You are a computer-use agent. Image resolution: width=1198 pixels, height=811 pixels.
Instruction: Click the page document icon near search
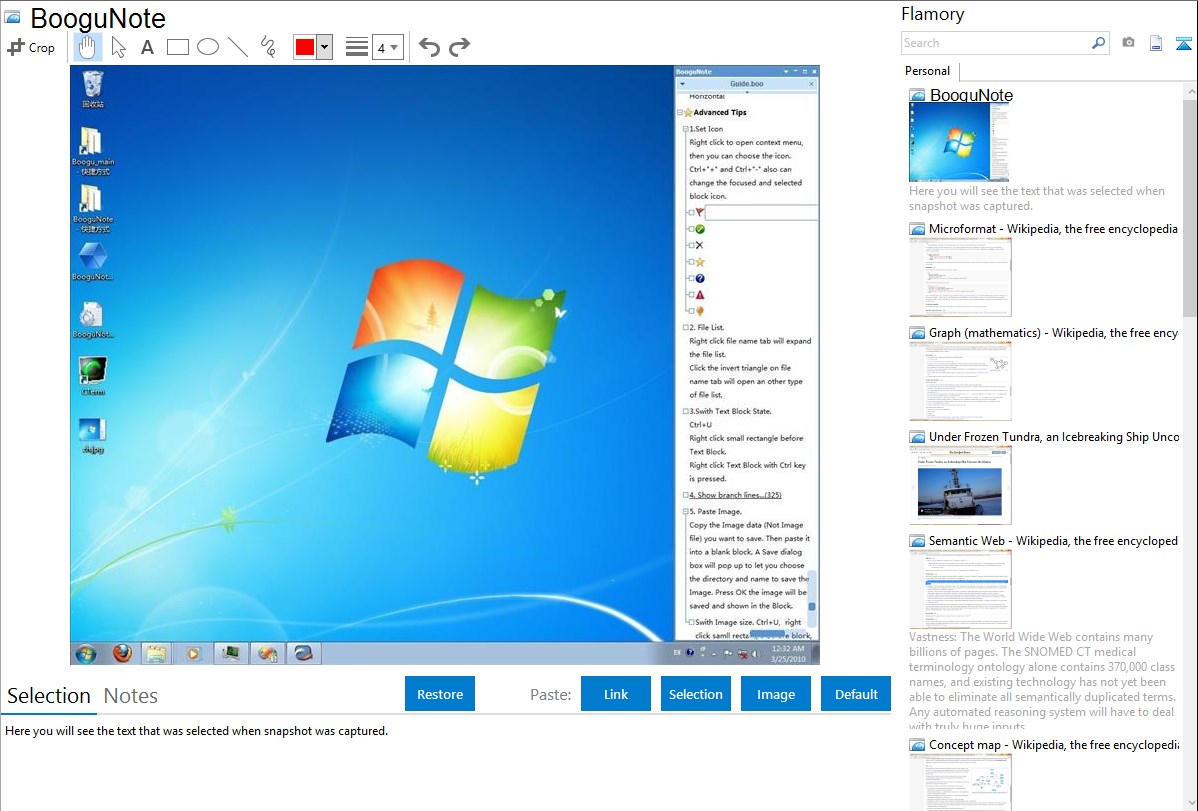pyautogui.click(x=1156, y=43)
